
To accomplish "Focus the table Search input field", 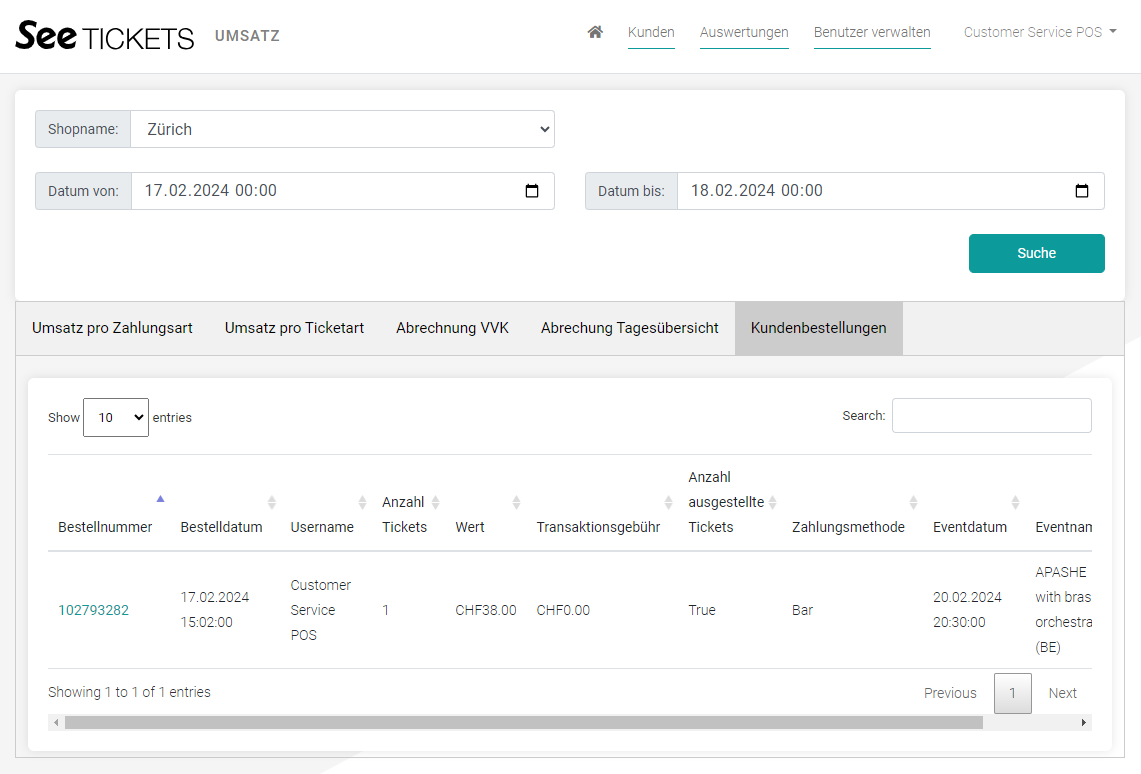I will point(991,416).
